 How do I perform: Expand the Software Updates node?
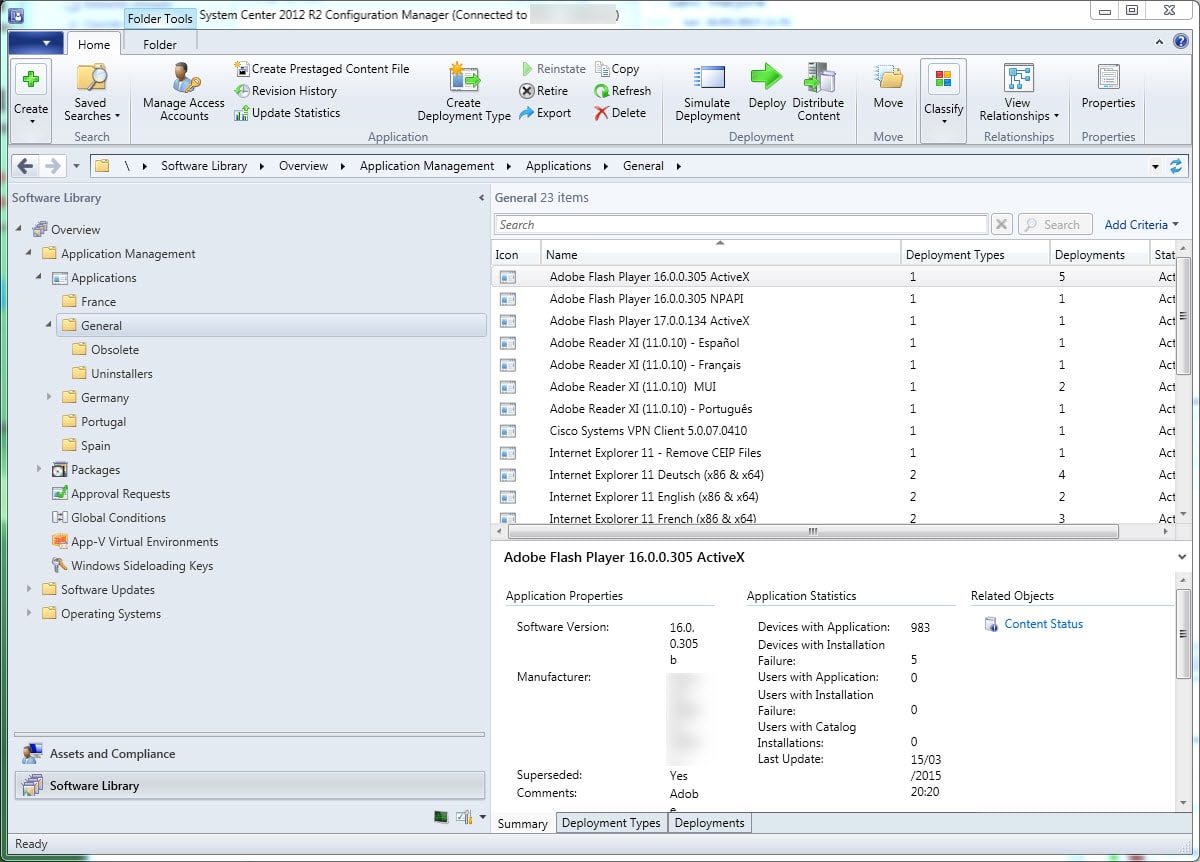pos(29,589)
